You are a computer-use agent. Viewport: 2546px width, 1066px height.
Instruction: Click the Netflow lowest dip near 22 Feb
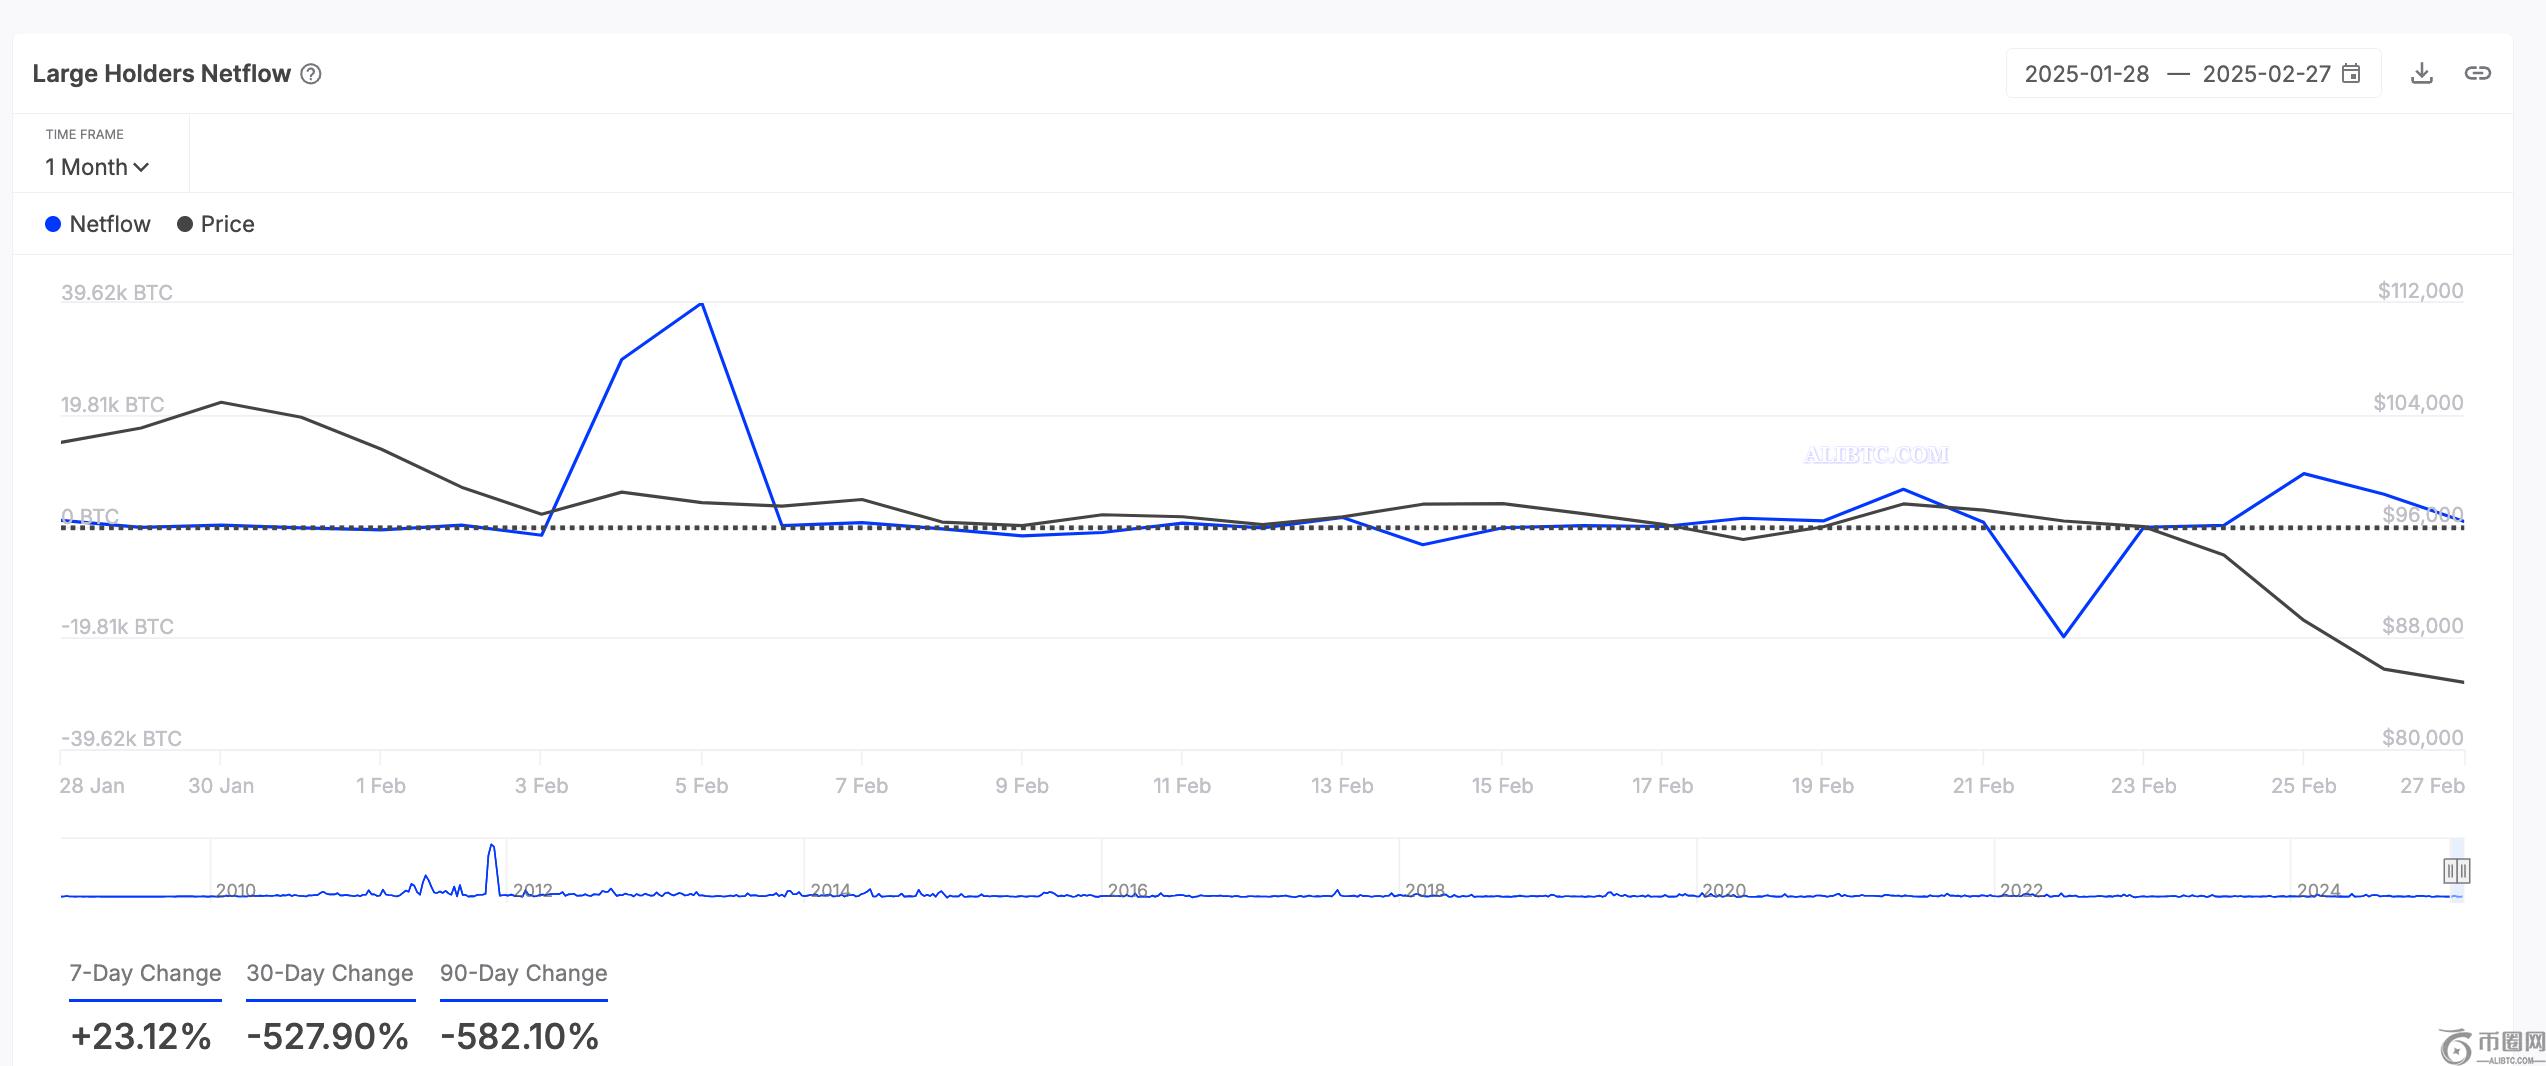pos(2063,636)
